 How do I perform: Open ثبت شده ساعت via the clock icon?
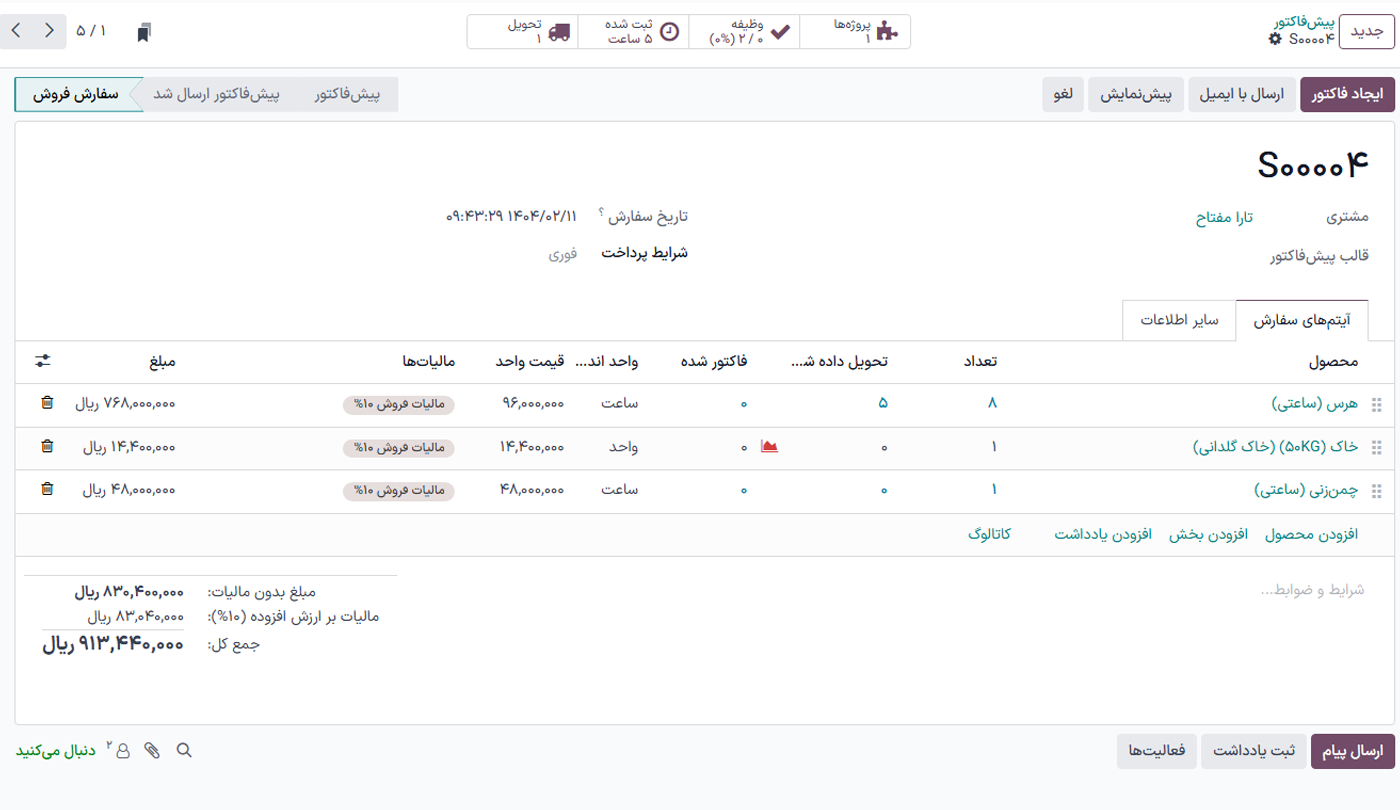670,29
